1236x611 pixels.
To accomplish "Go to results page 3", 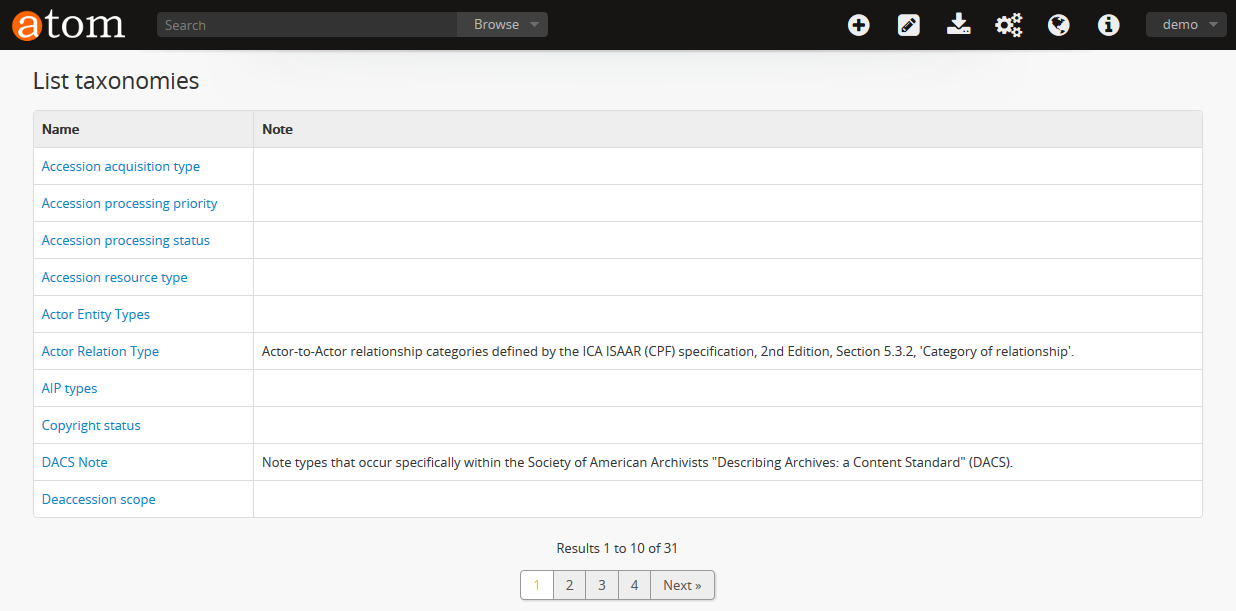I will click(x=601, y=586).
